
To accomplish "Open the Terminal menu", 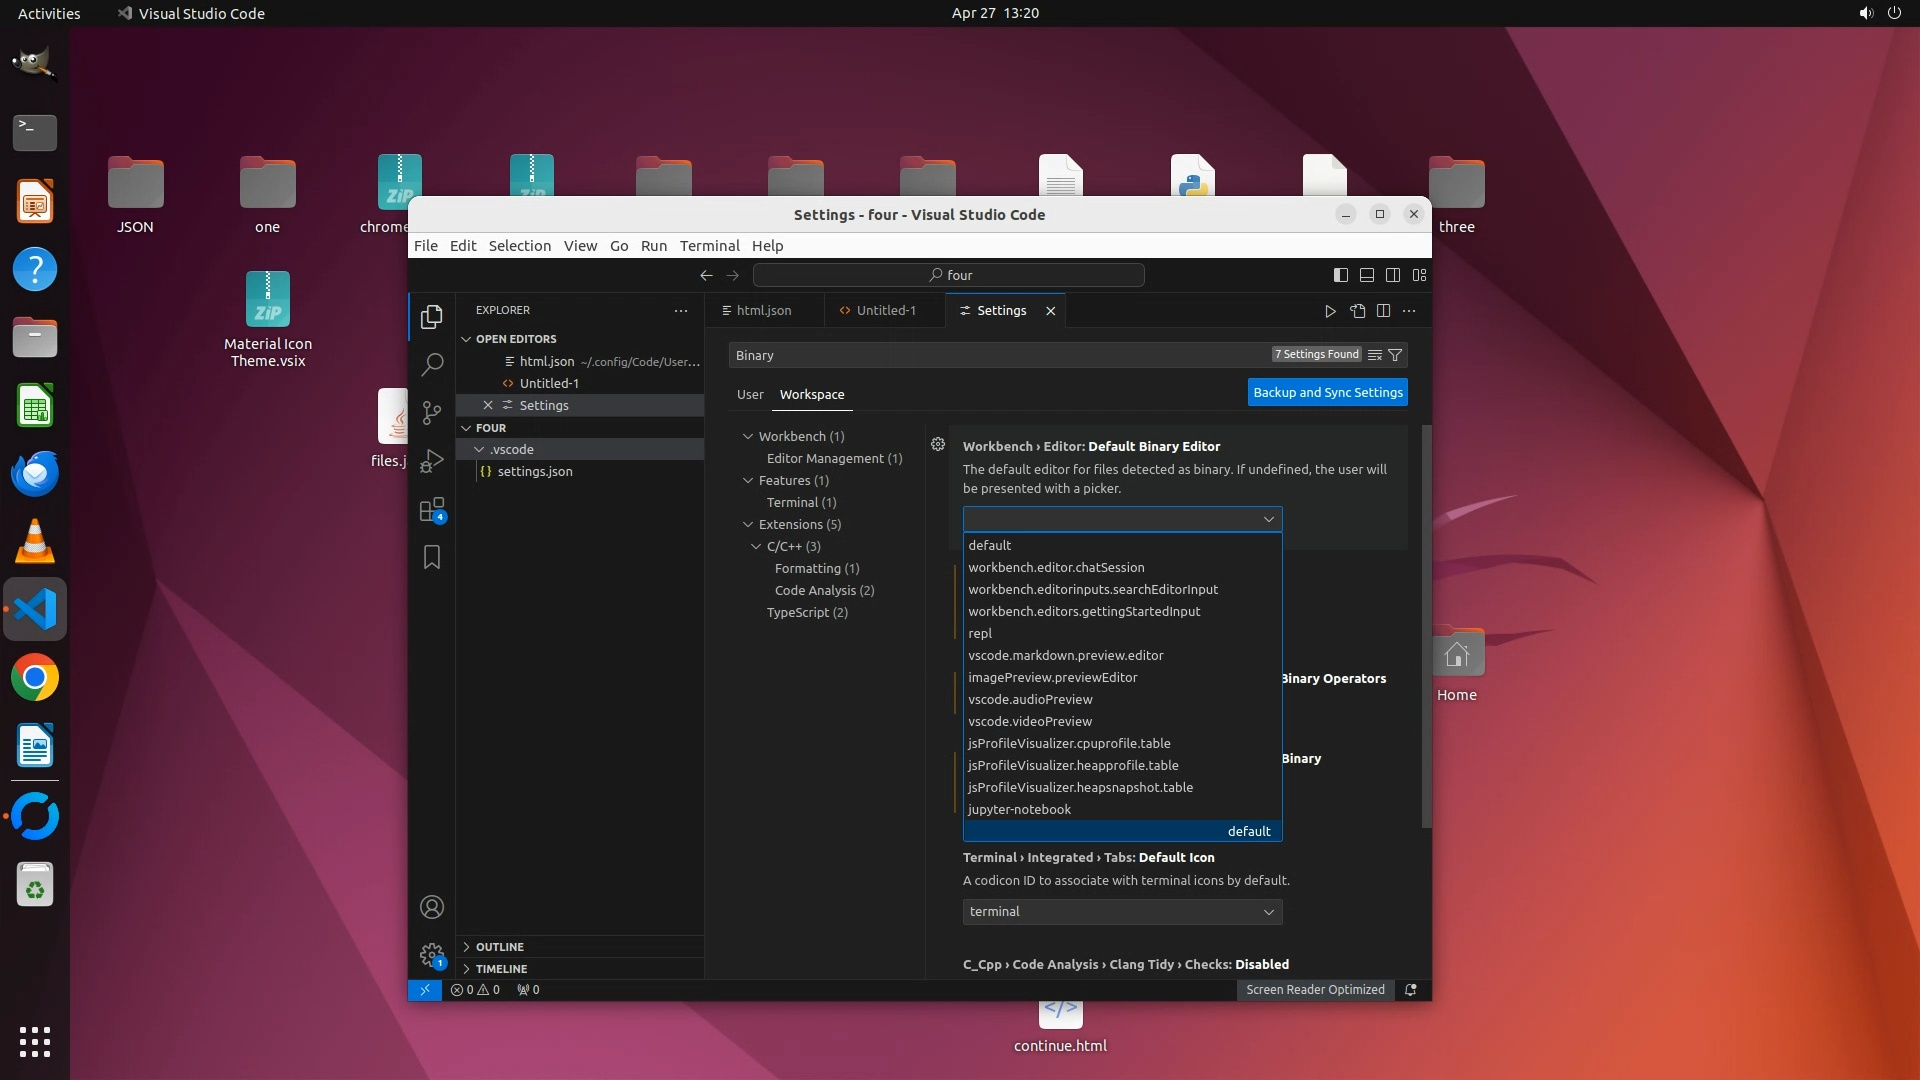I will point(709,245).
